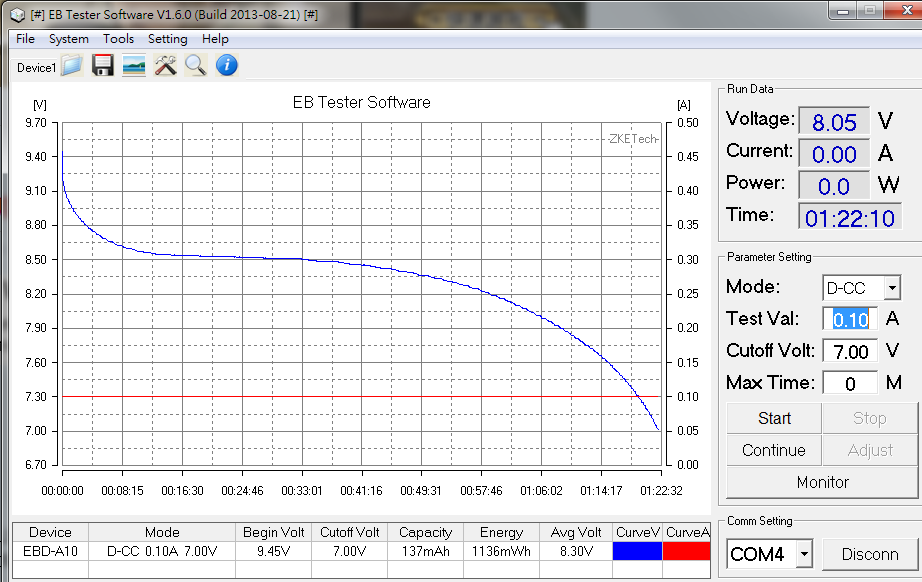Click the magnifying glass icon
Image resolution: width=922 pixels, height=582 pixels.
[195, 66]
